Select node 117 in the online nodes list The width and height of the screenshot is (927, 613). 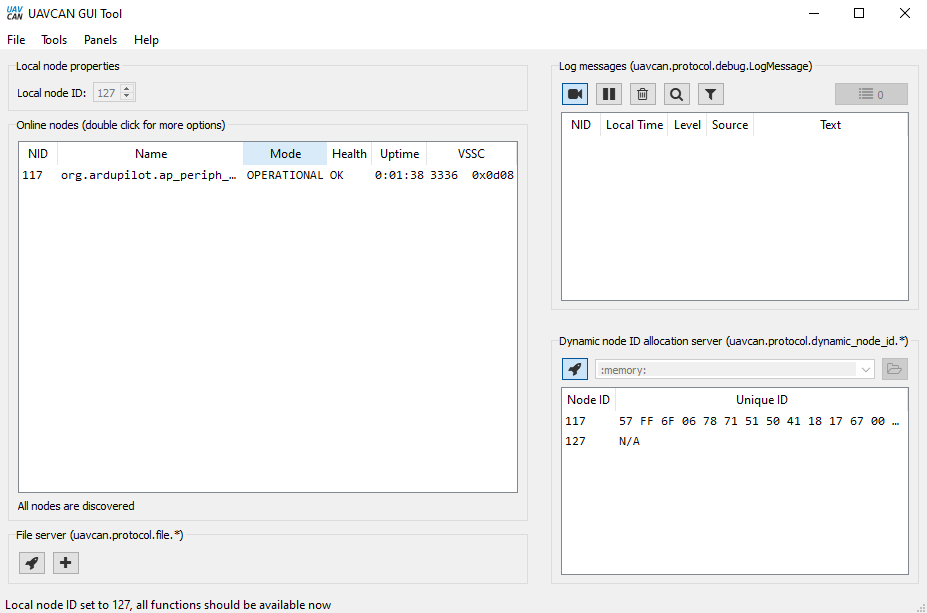tap(200, 174)
